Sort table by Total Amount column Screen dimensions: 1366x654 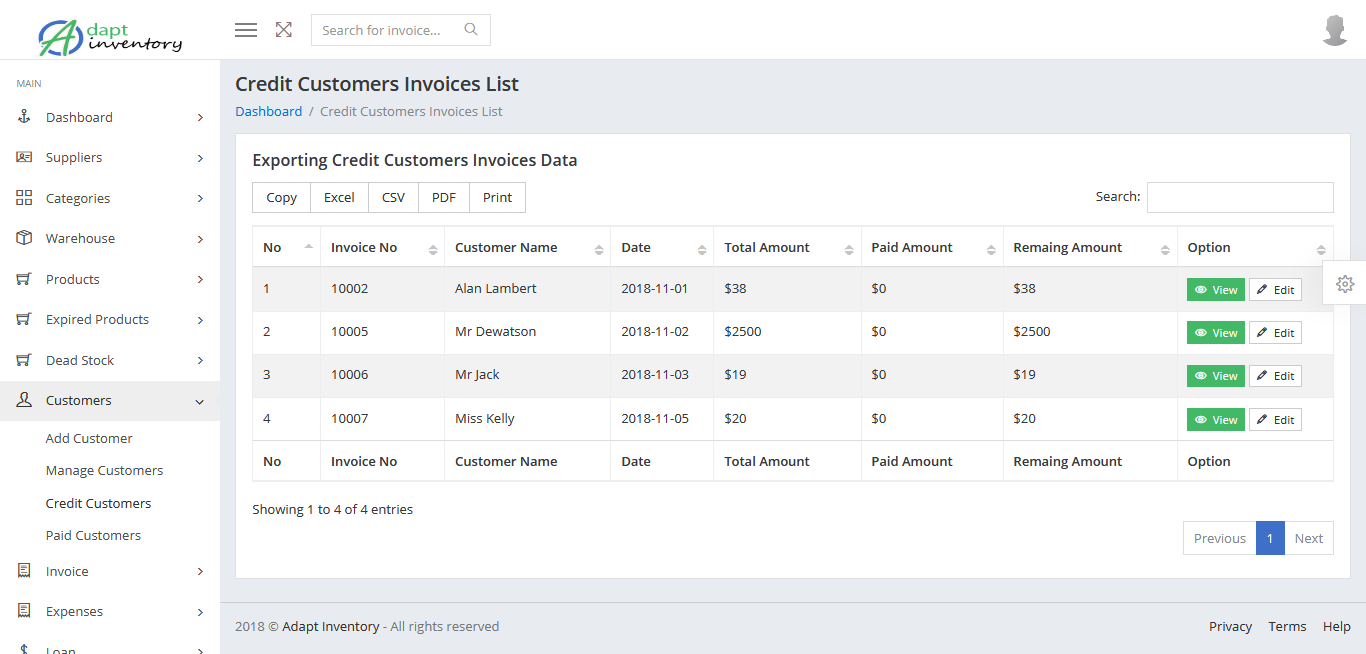[x=786, y=248]
